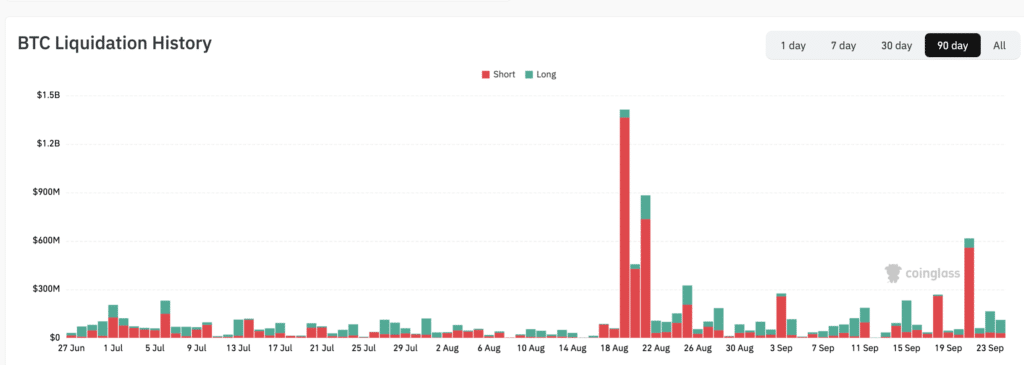Image resolution: width=1024 pixels, height=365 pixels.
Task: Click the bar above 1 Jul
Action: [113, 321]
